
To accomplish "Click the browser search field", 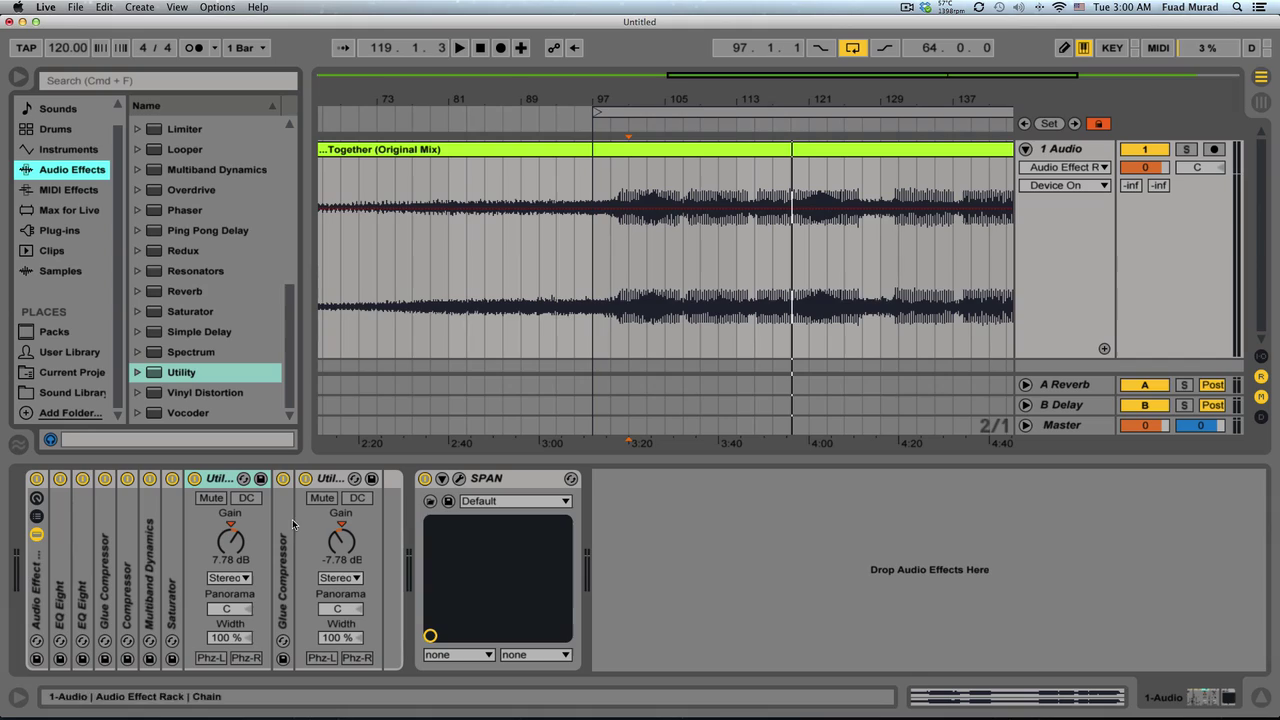I will (x=168, y=81).
